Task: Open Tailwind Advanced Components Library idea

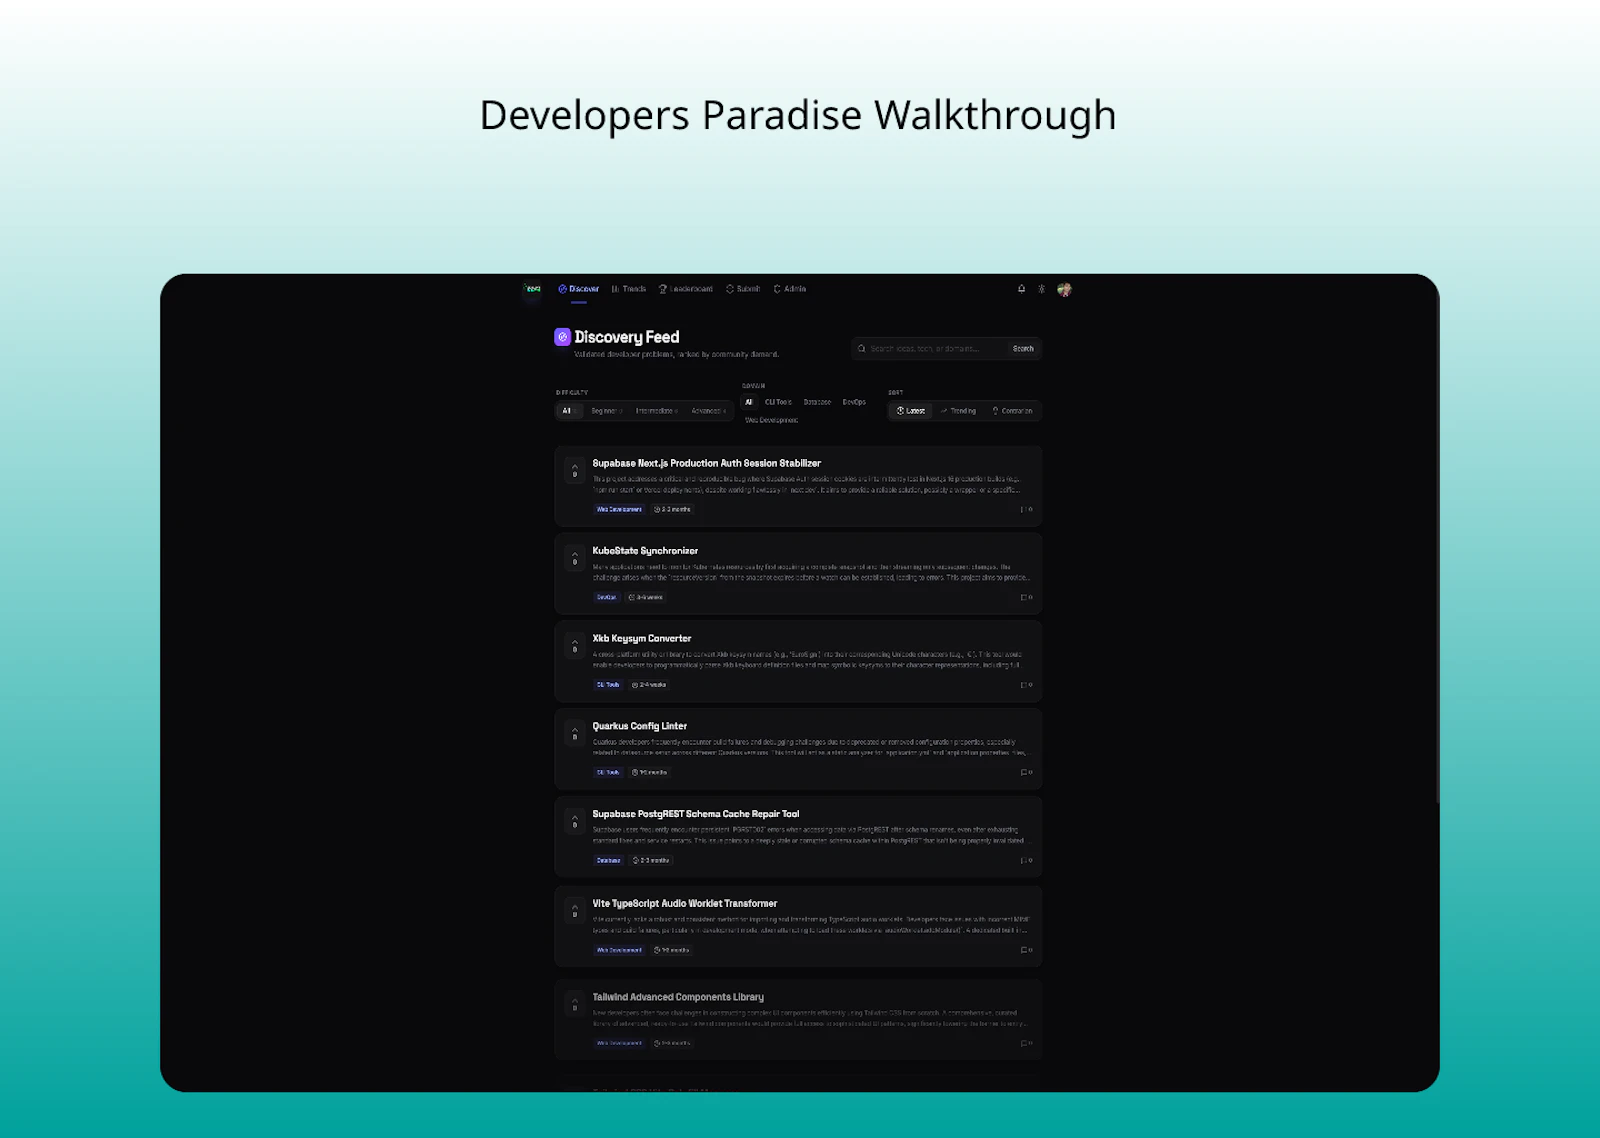Action: 678,997
